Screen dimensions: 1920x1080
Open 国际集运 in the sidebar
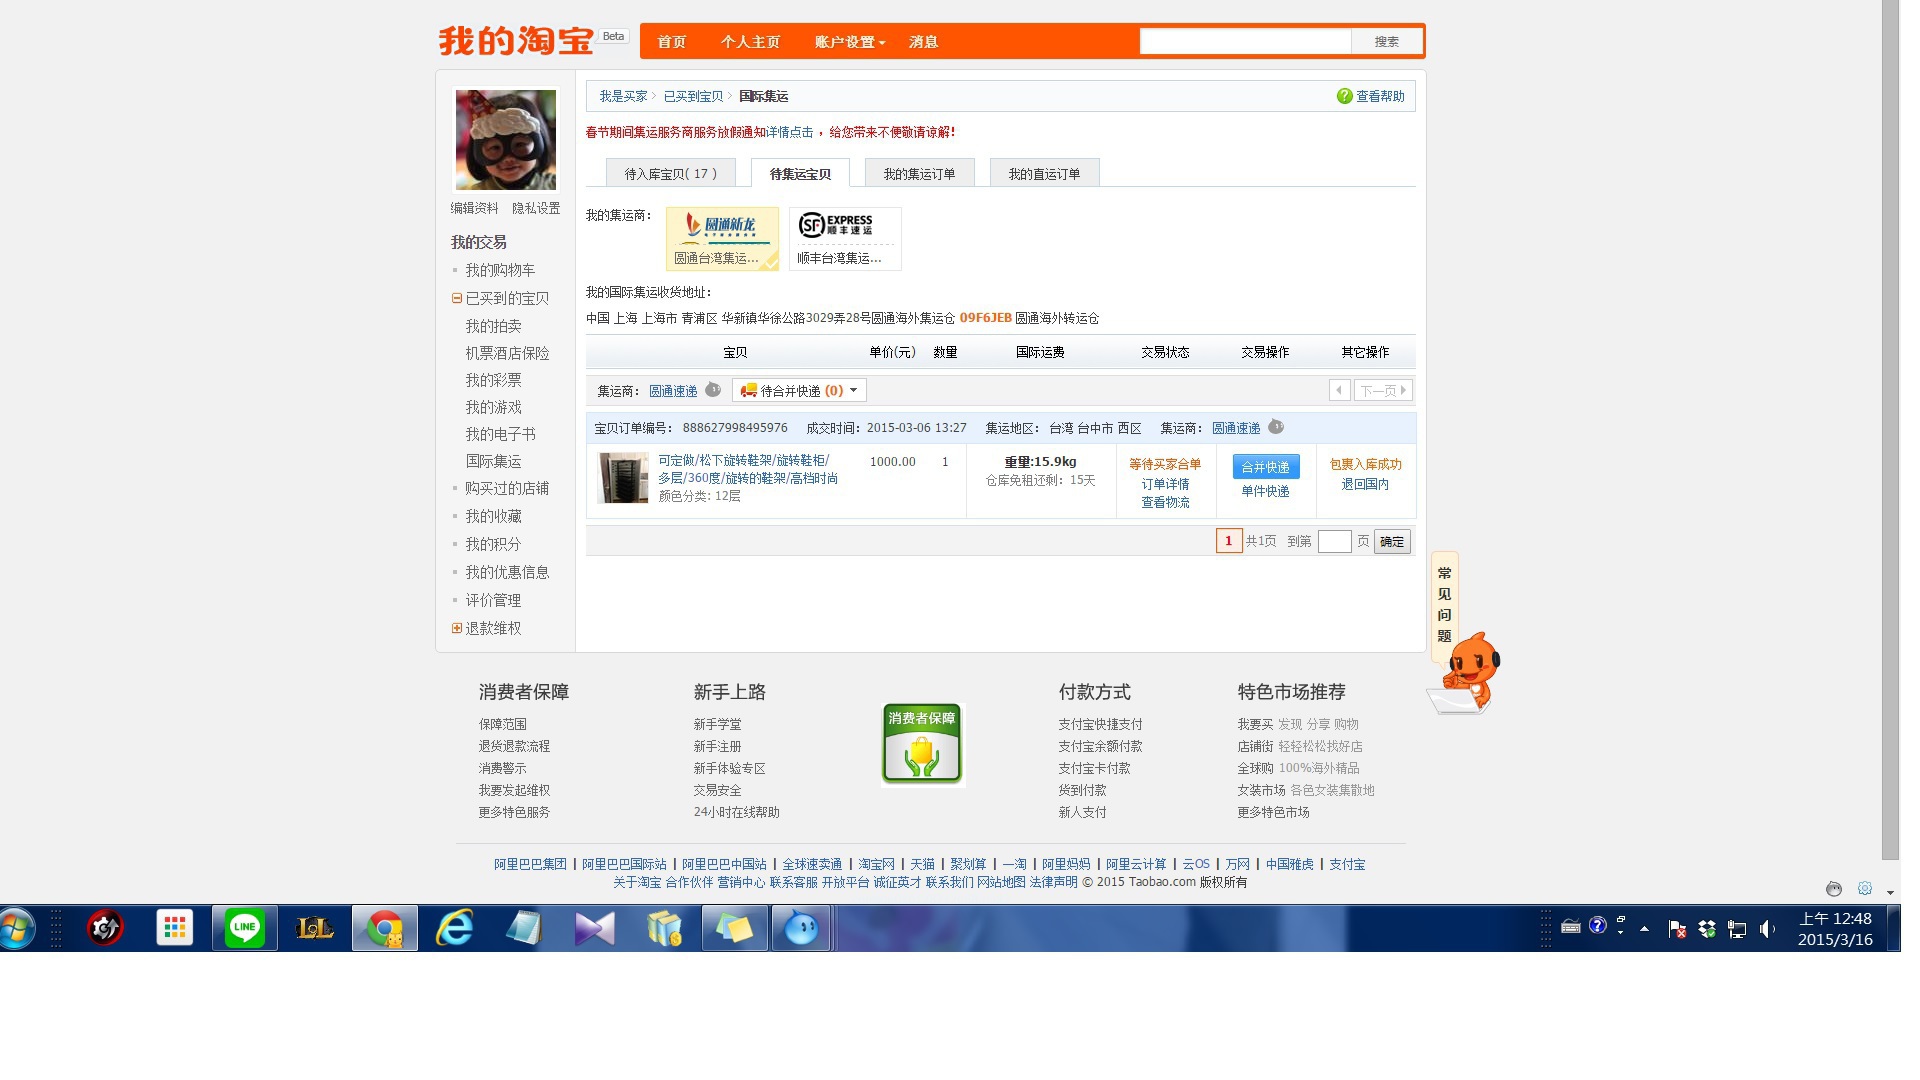[493, 461]
